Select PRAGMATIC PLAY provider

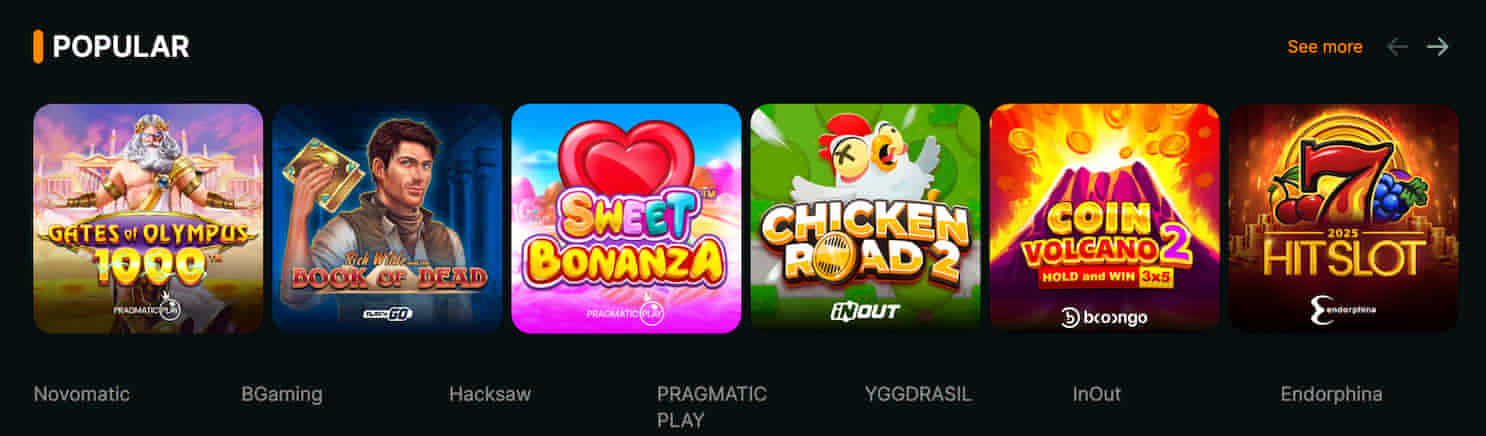pos(712,406)
